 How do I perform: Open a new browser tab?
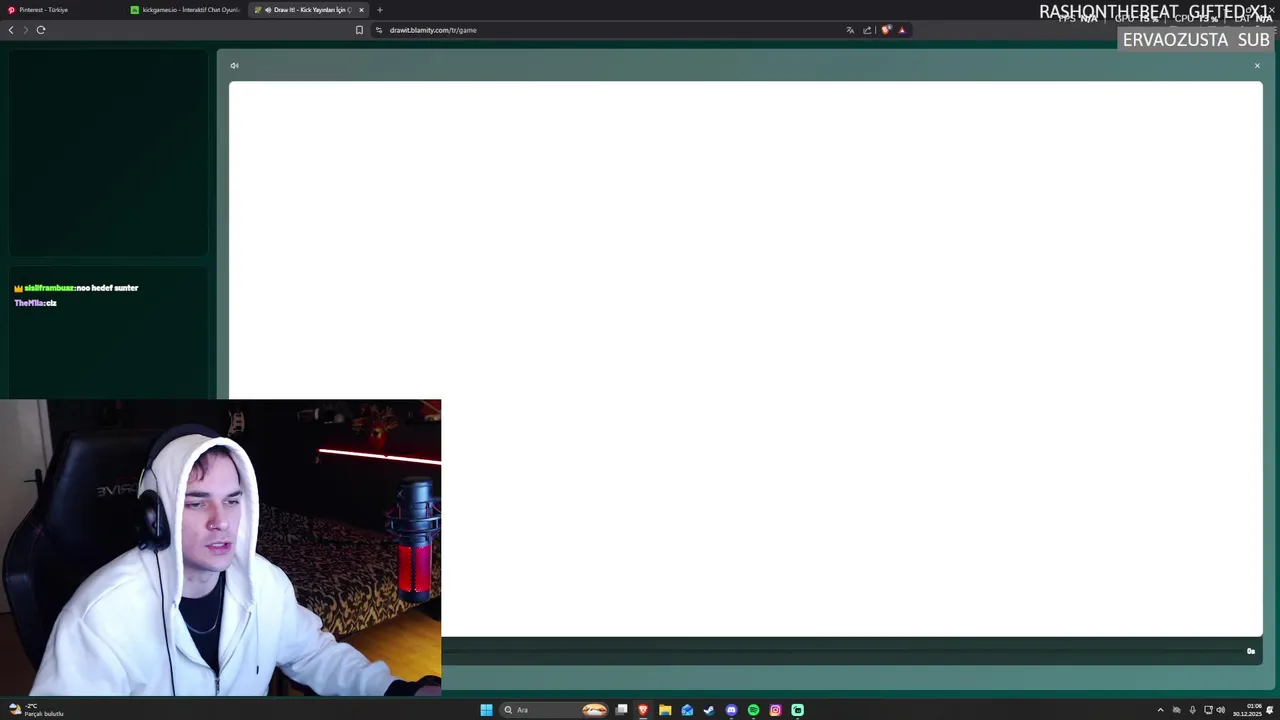tap(379, 10)
